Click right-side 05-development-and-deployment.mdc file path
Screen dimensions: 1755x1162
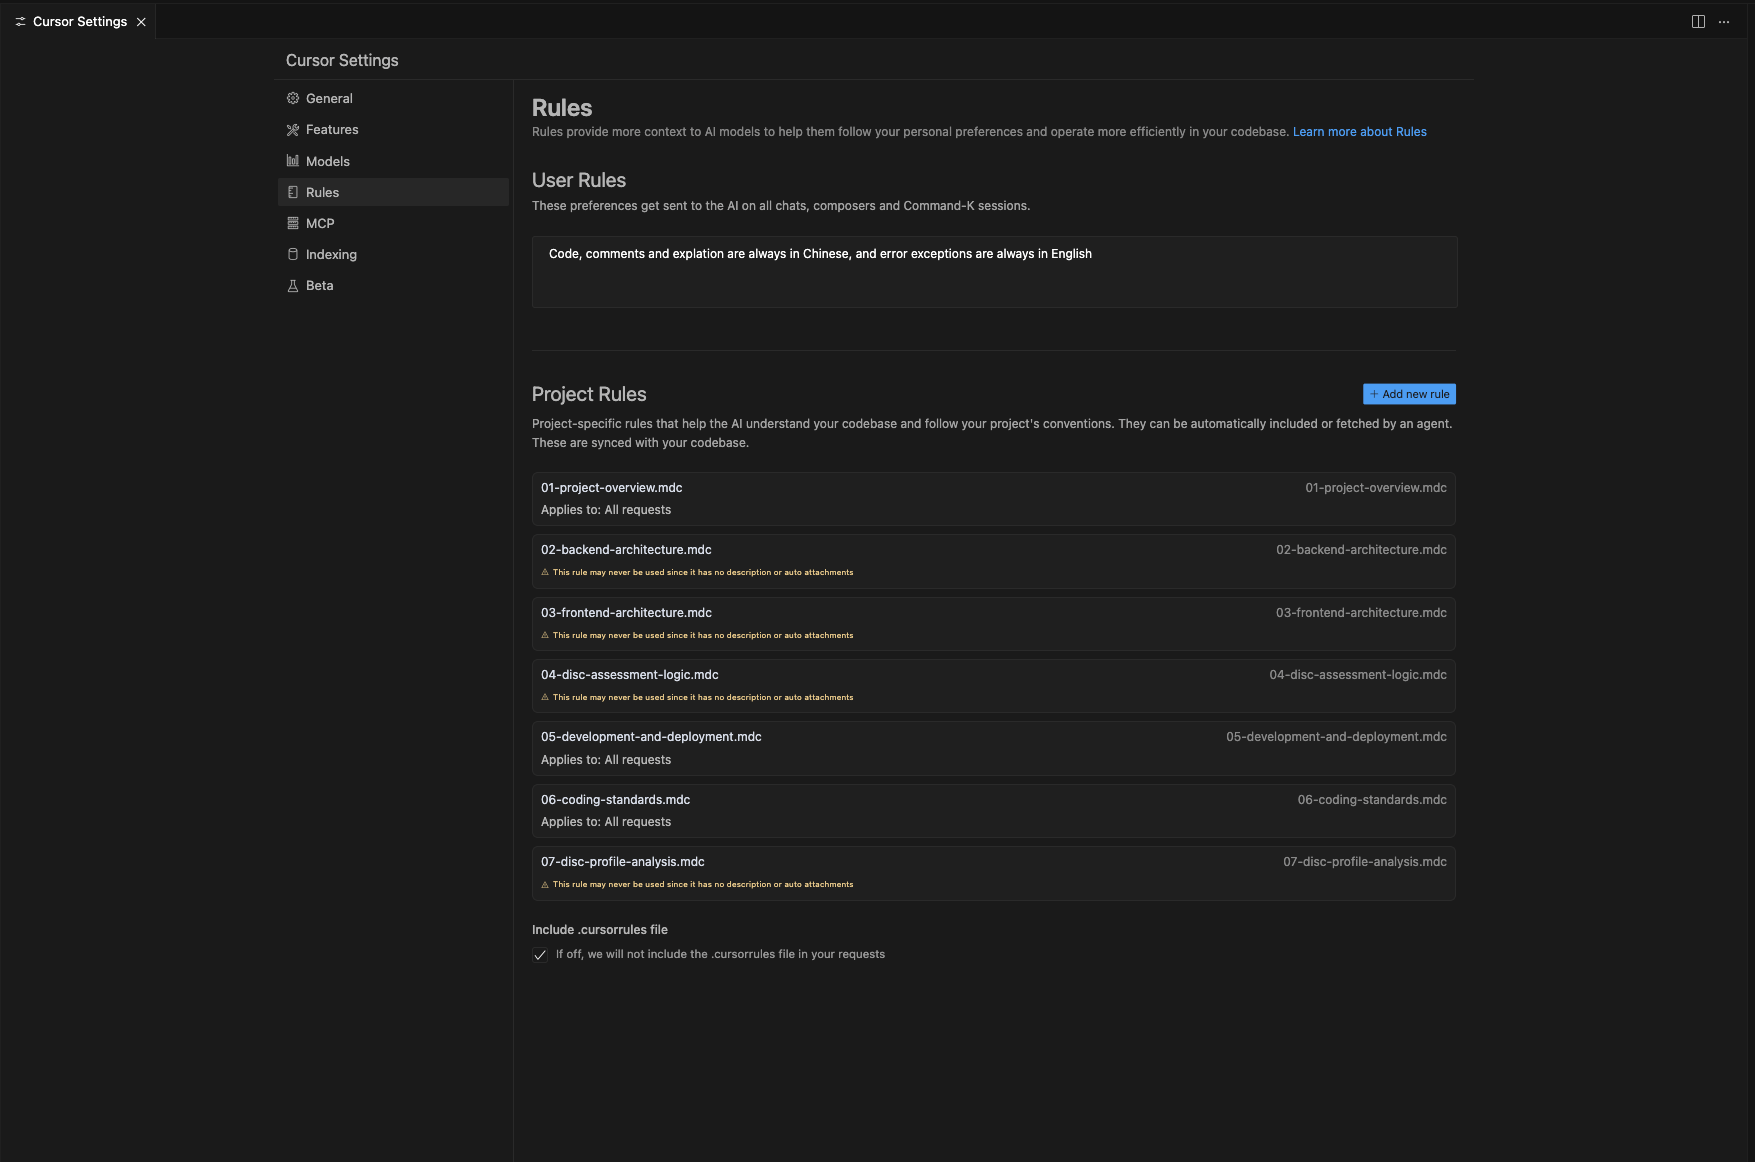point(1336,737)
